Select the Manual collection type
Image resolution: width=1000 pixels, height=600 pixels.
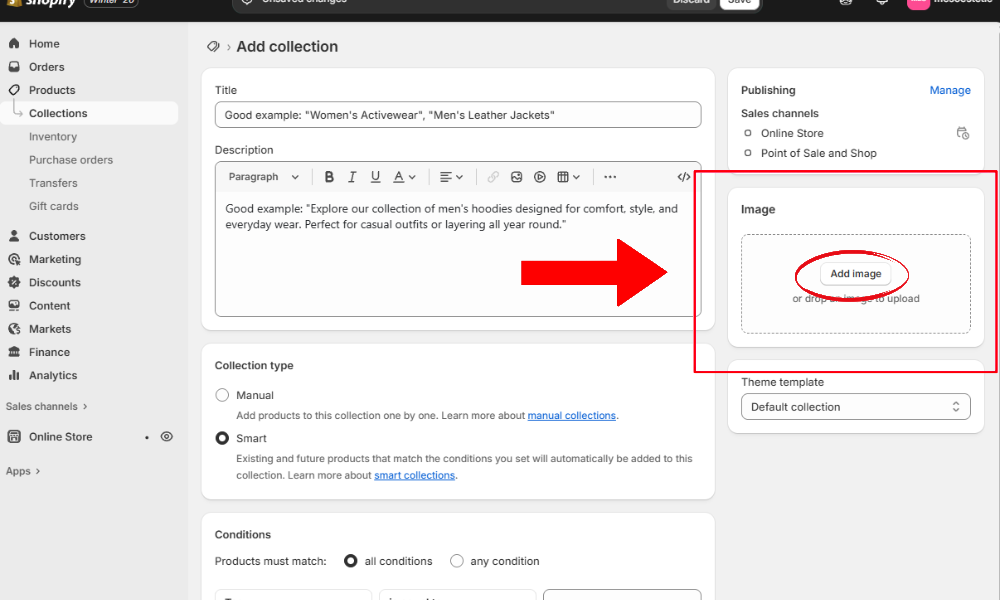click(x=223, y=395)
